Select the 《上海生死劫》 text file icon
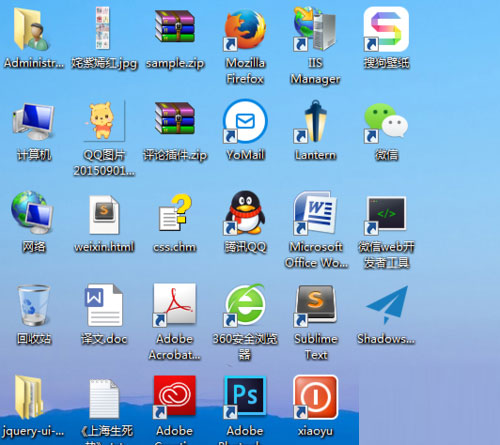Viewport: 500px width, 445px height. tap(104, 398)
